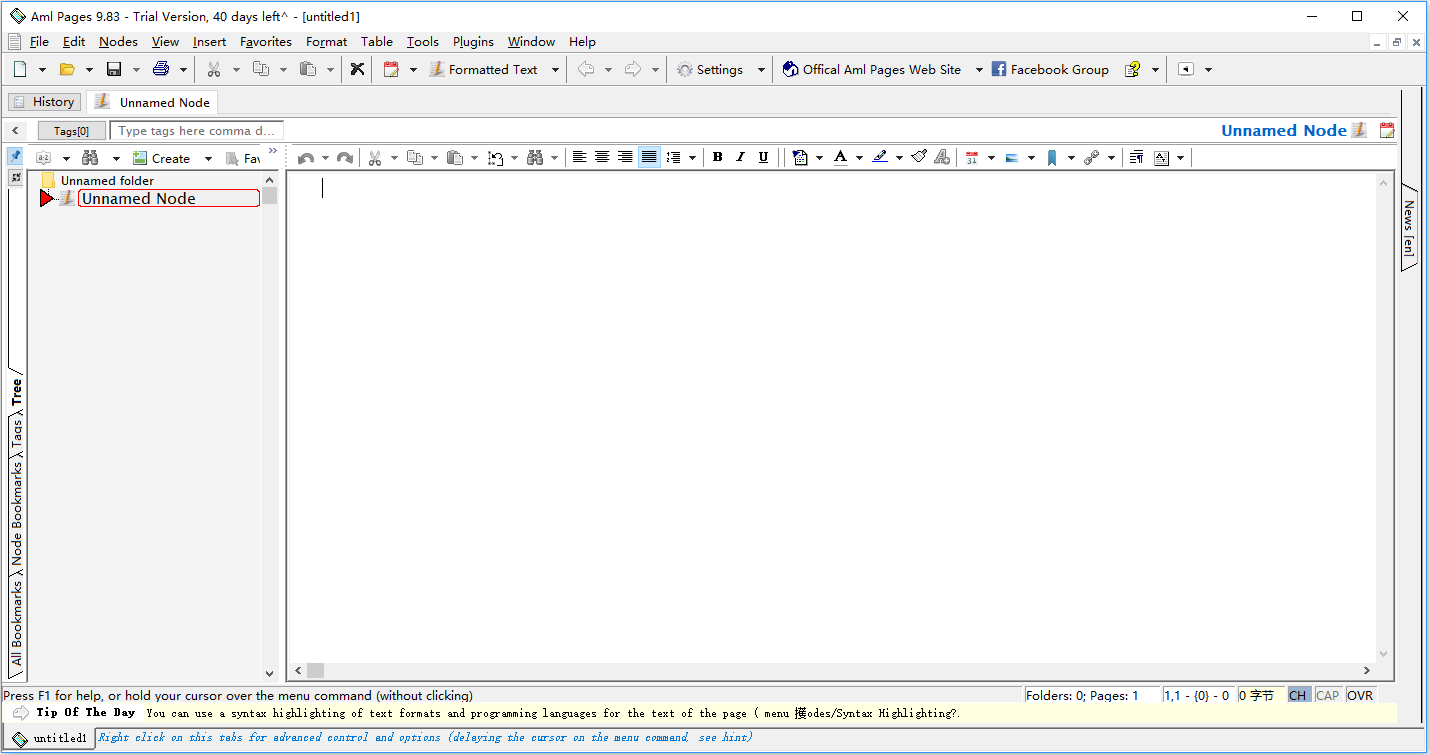The height and width of the screenshot is (755, 1430).
Task: Click the highlighter color icon
Action: pyautogui.click(x=880, y=157)
